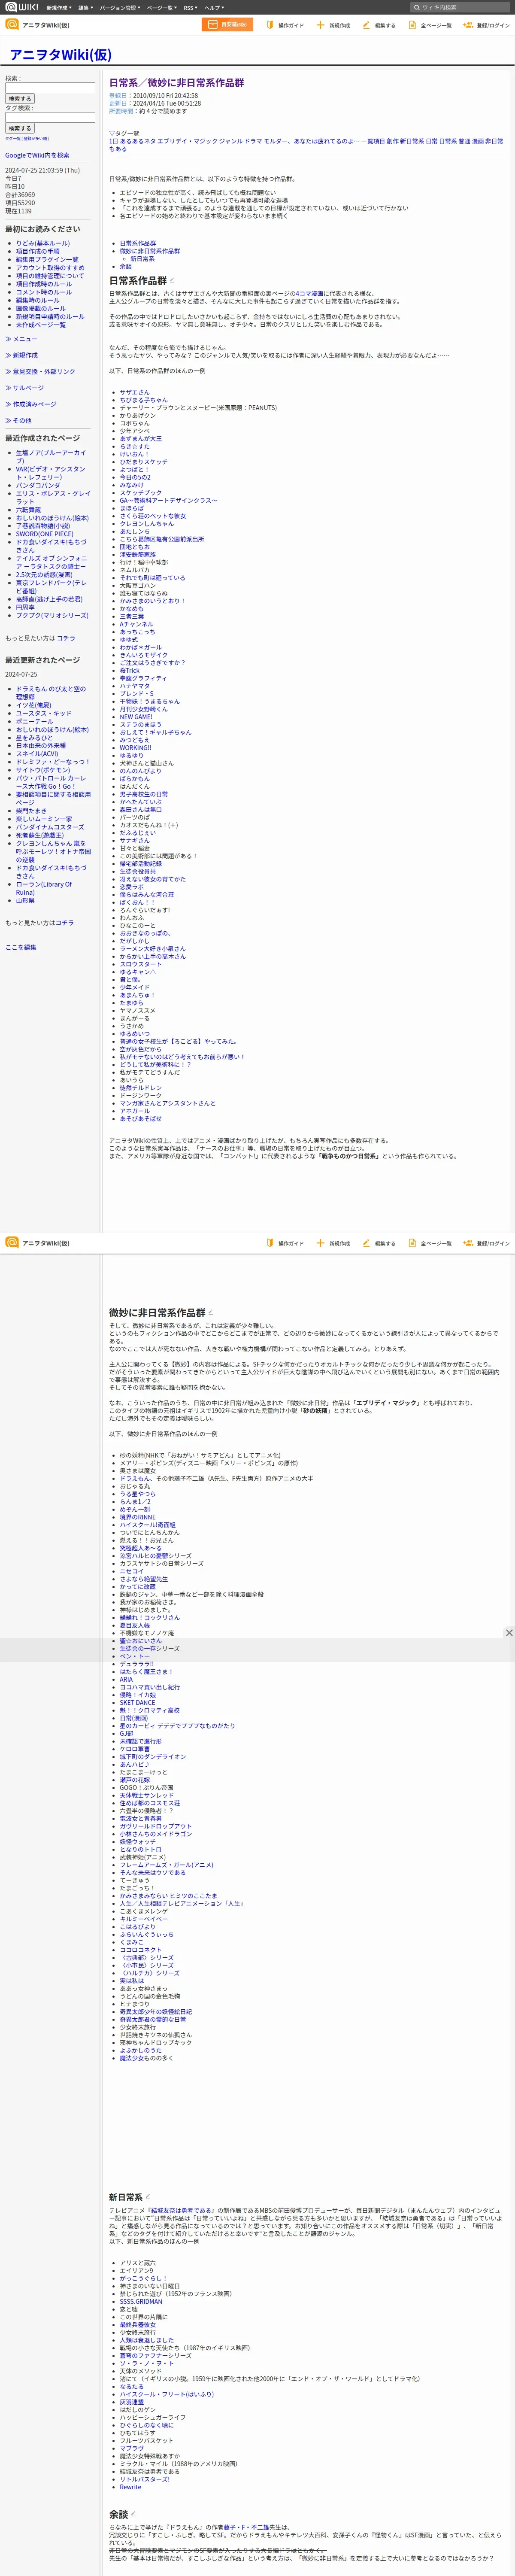Expand the 意見交換・外部リンク sidebar section
The width and height of the screenshot is (515, 2576).
[x=40, y=371]
